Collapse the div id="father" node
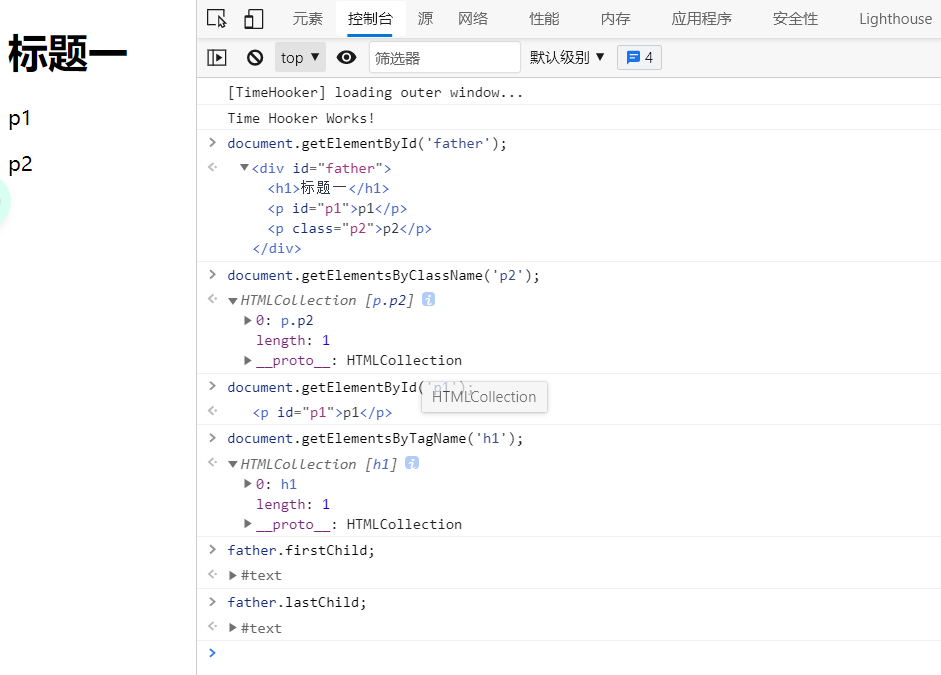Viewport: 941px width, 675px height. 245,168
